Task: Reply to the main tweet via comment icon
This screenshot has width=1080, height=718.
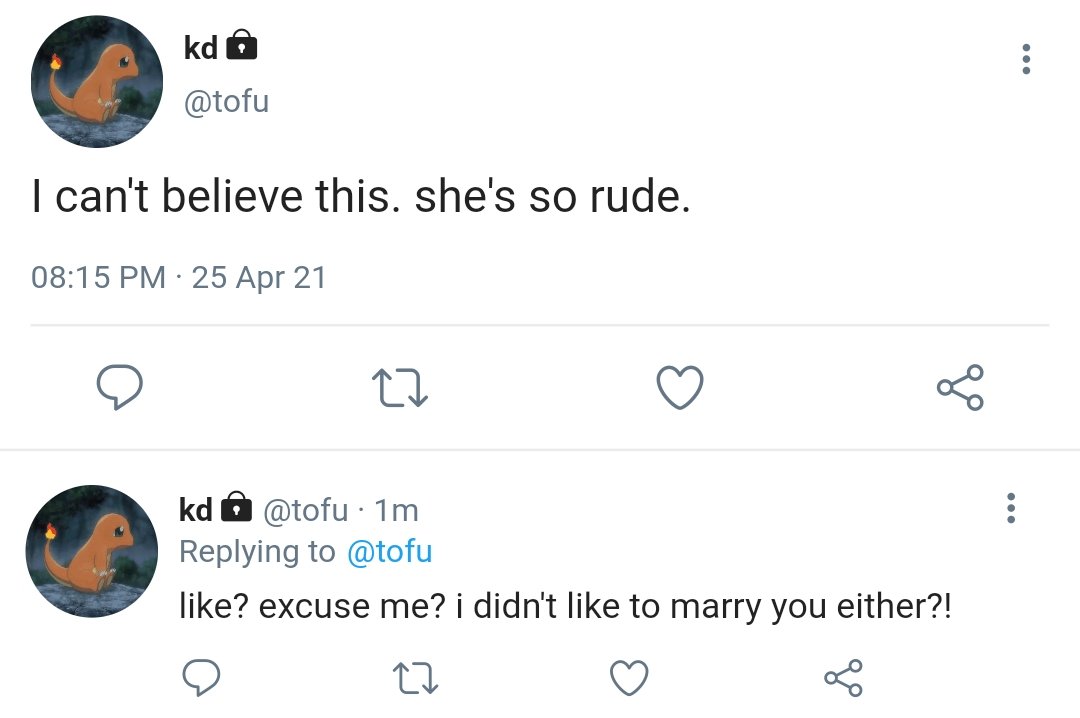Action: coord(119,387)
